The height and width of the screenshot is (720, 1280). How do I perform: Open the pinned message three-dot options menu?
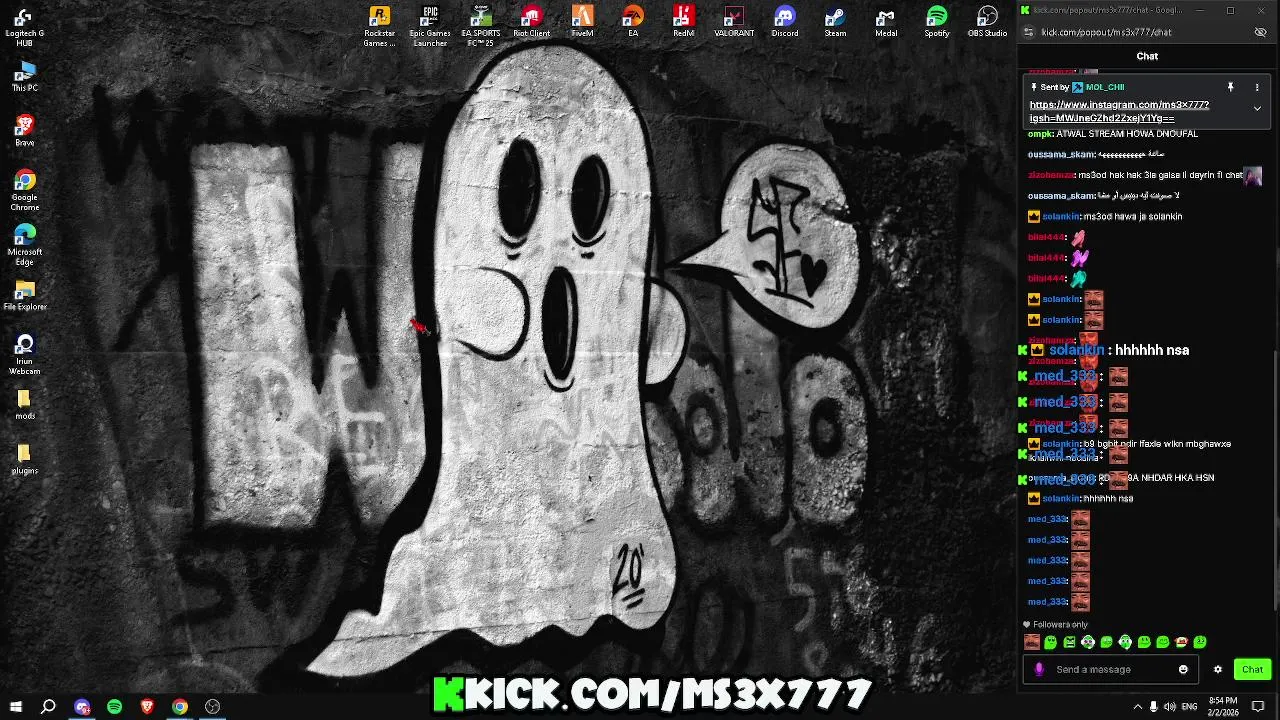1257,88
